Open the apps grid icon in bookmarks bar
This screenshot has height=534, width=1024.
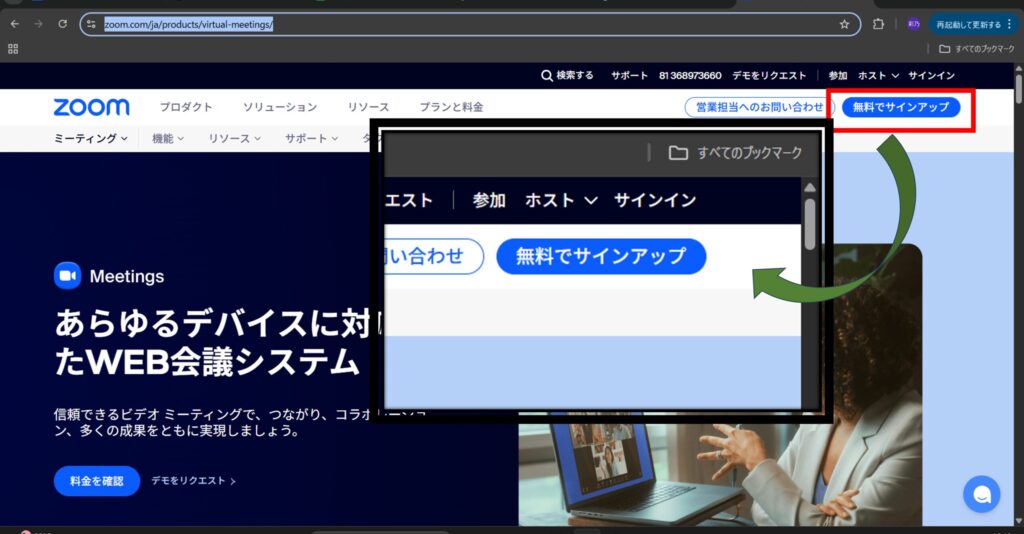coord(14,48)
